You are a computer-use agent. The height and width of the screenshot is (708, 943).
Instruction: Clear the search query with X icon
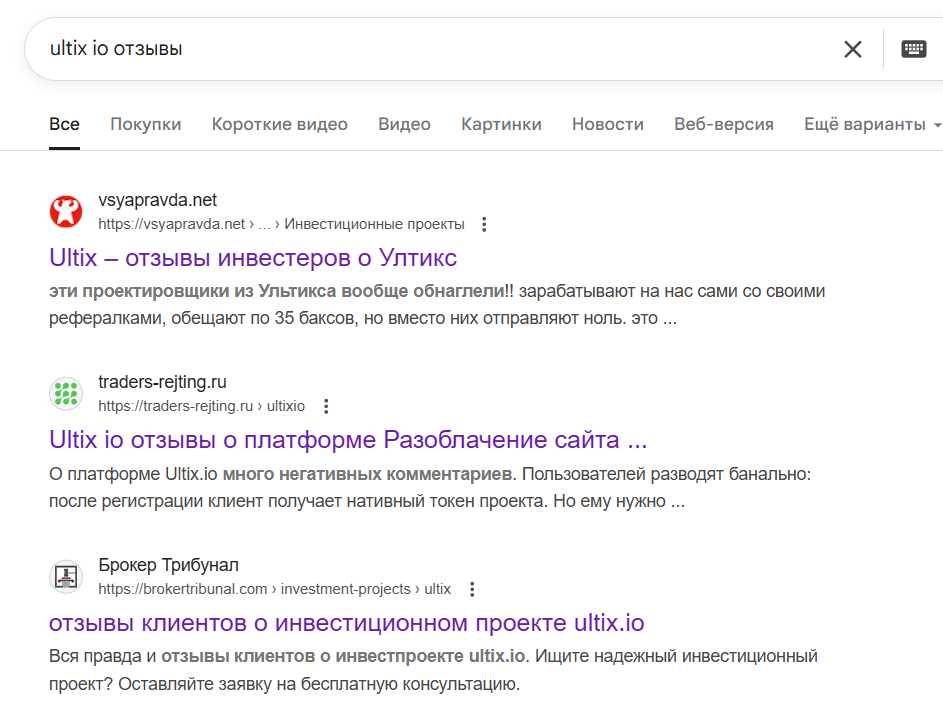(x=853, y=49)
